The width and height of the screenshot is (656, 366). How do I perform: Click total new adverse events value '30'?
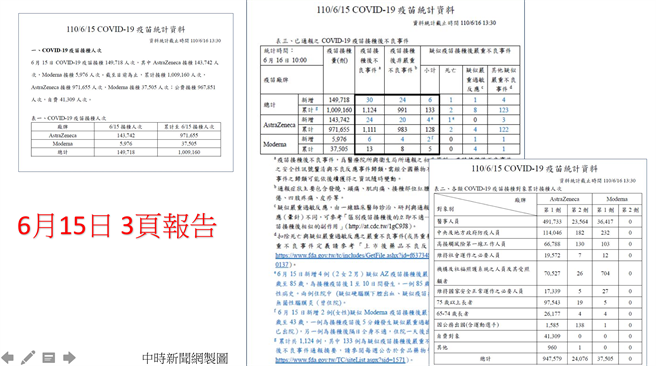[369, 100]
